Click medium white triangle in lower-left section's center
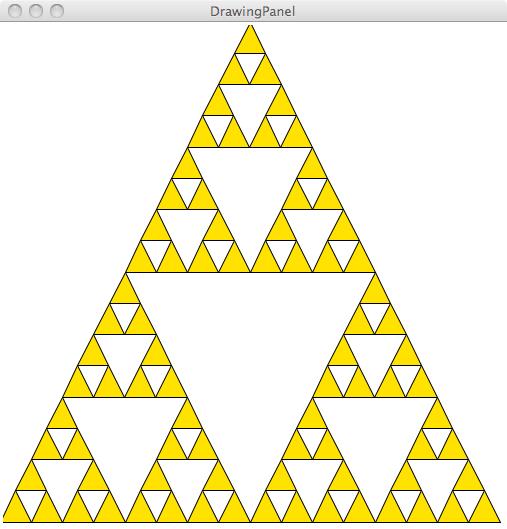The height and width of the screenshot is (529, 507). 125,439
